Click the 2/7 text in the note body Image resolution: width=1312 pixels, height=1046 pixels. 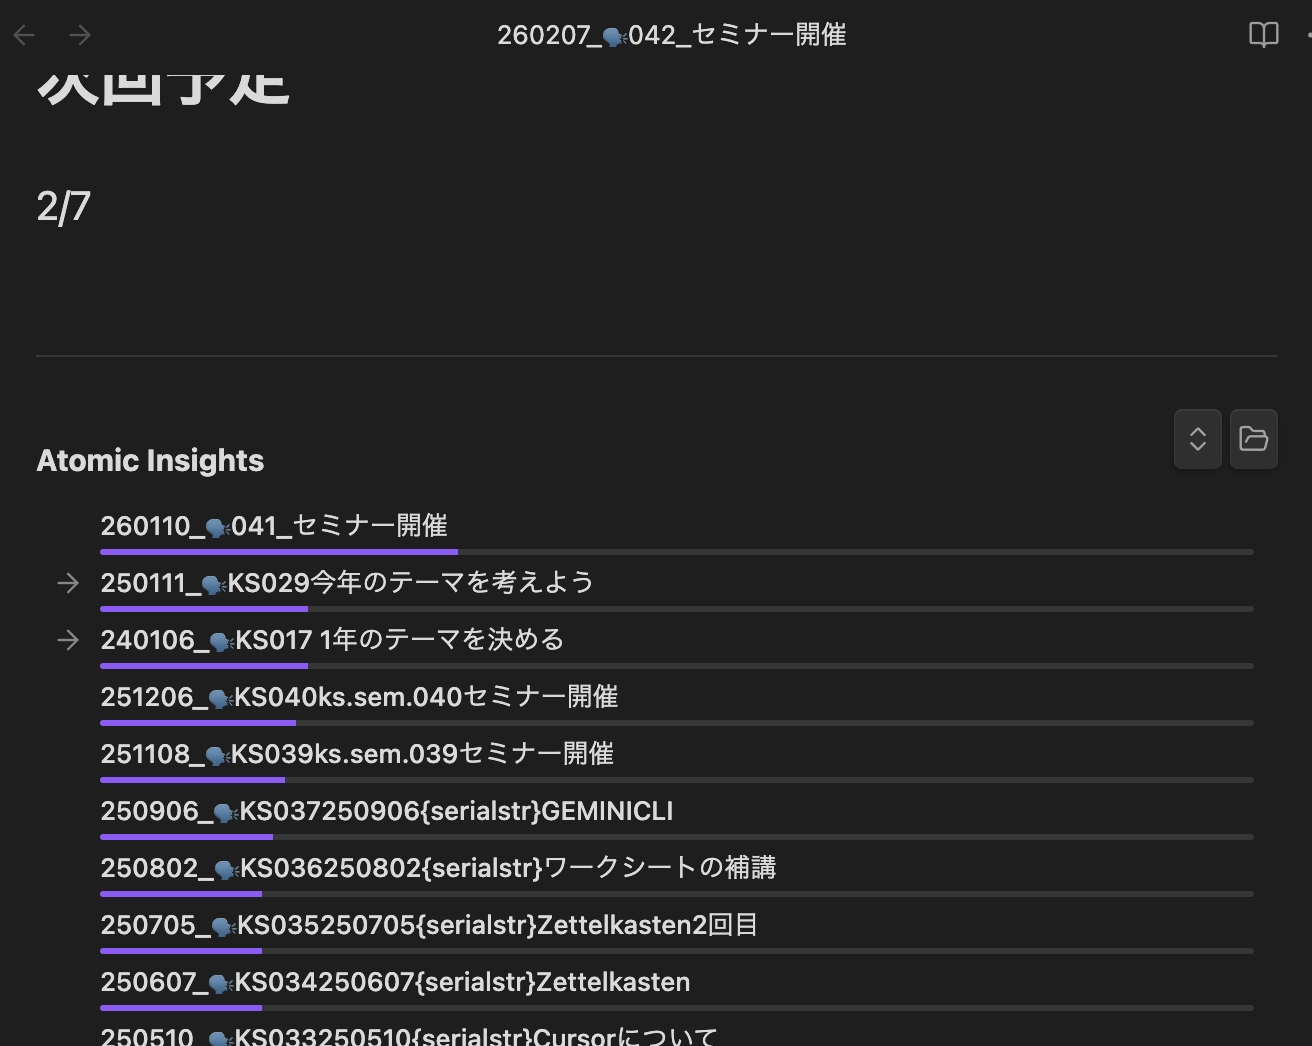(x=62, y=206)
